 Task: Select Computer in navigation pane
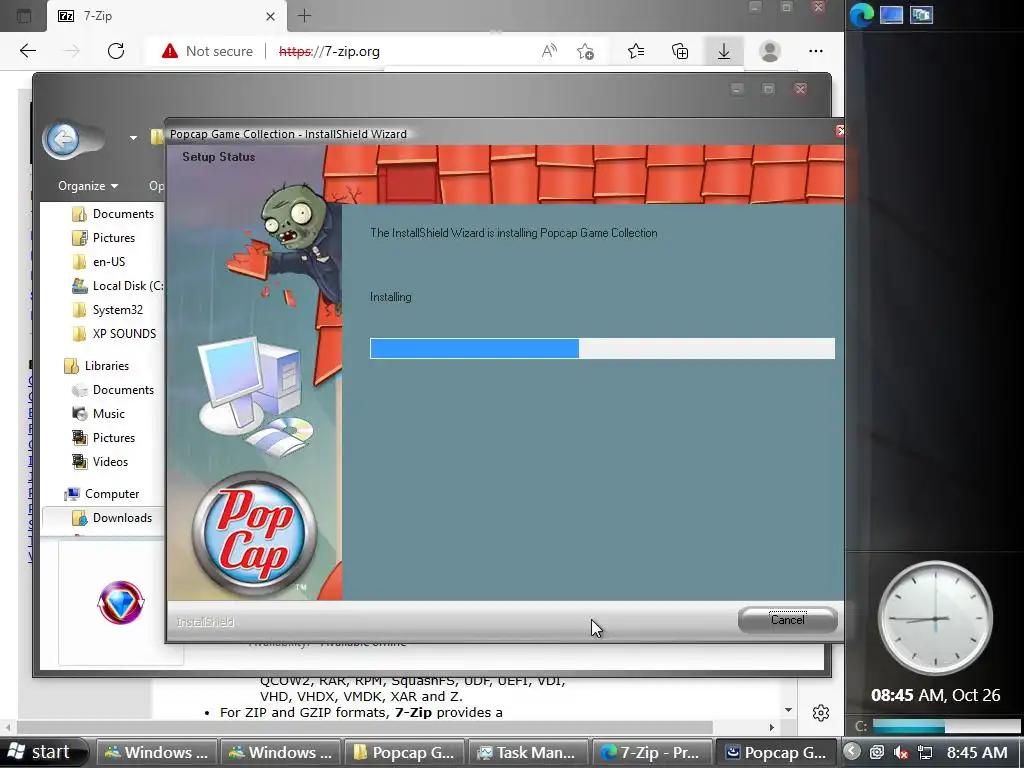click(x=101, y=494)
